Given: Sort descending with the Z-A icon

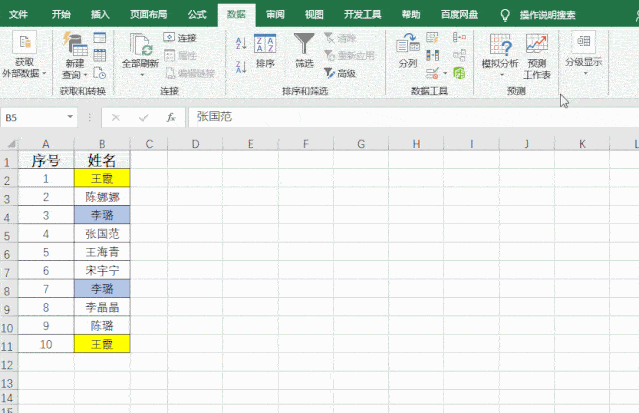Looking at the screenshot, I should 241,66.
